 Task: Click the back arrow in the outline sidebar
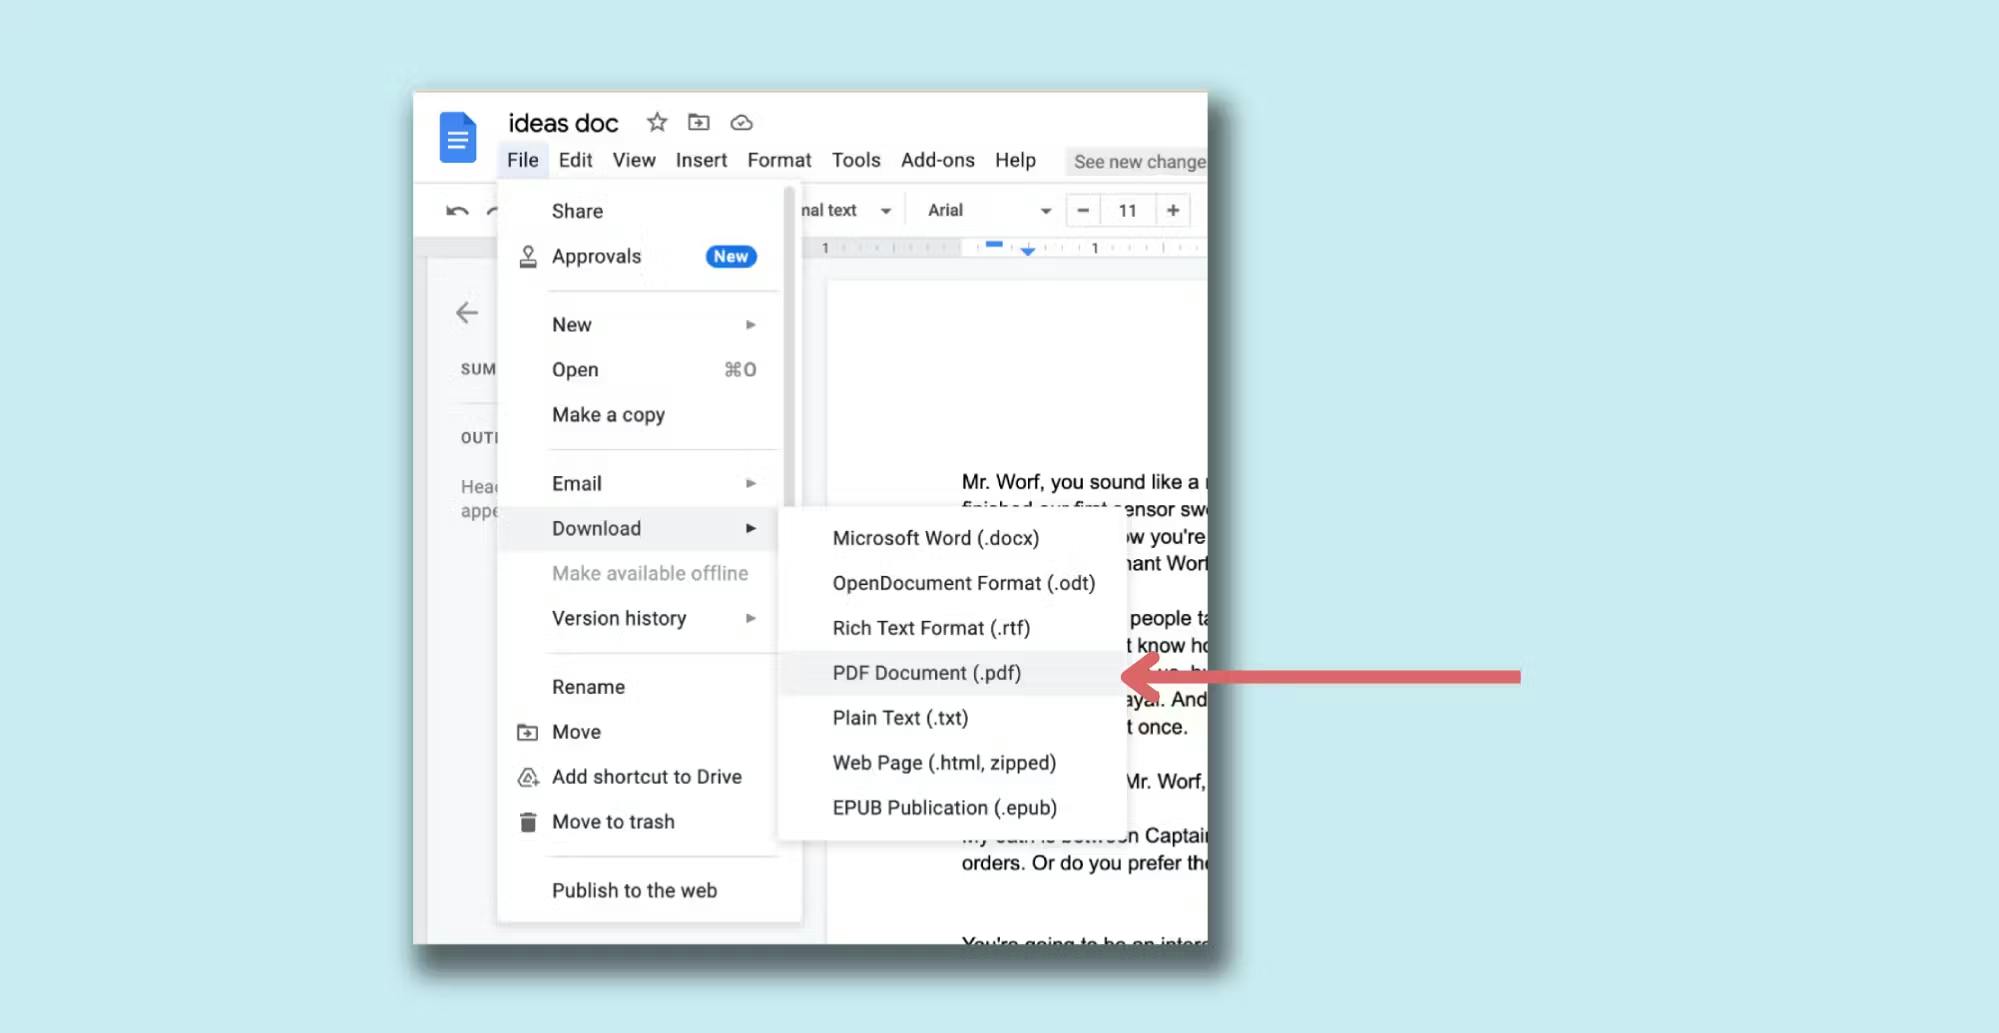[x=467, y=313]
